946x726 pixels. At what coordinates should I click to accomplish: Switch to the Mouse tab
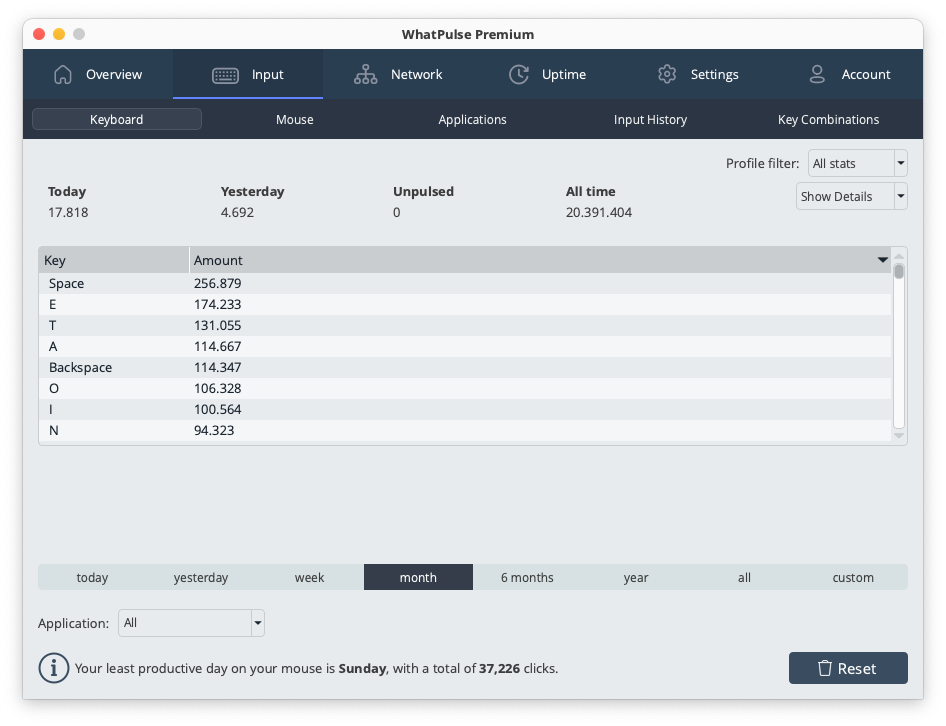pos(294,119)
